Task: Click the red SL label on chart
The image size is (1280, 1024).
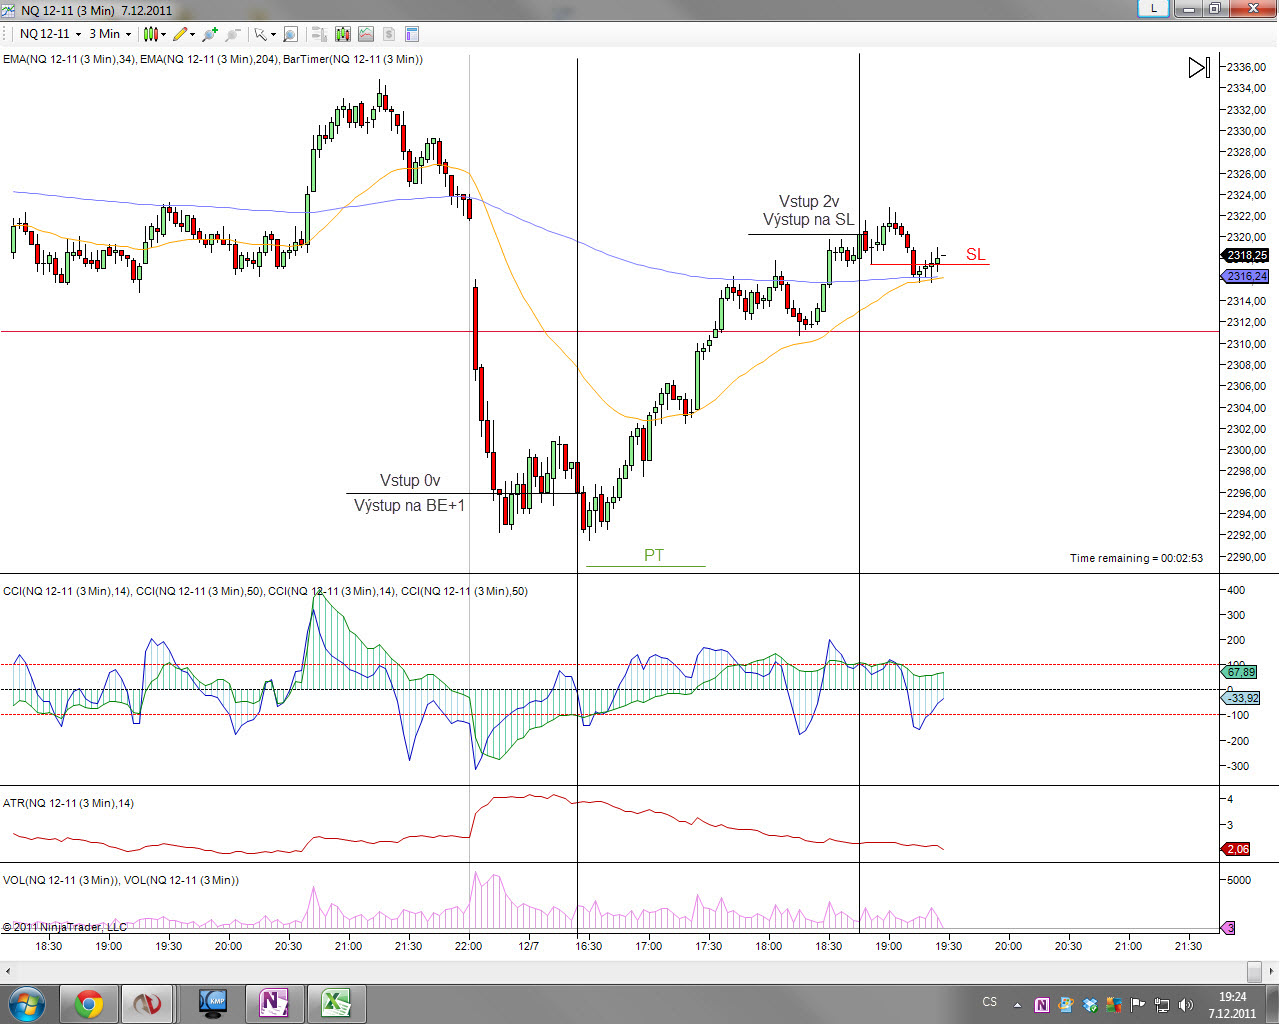Action: (975, 255)
